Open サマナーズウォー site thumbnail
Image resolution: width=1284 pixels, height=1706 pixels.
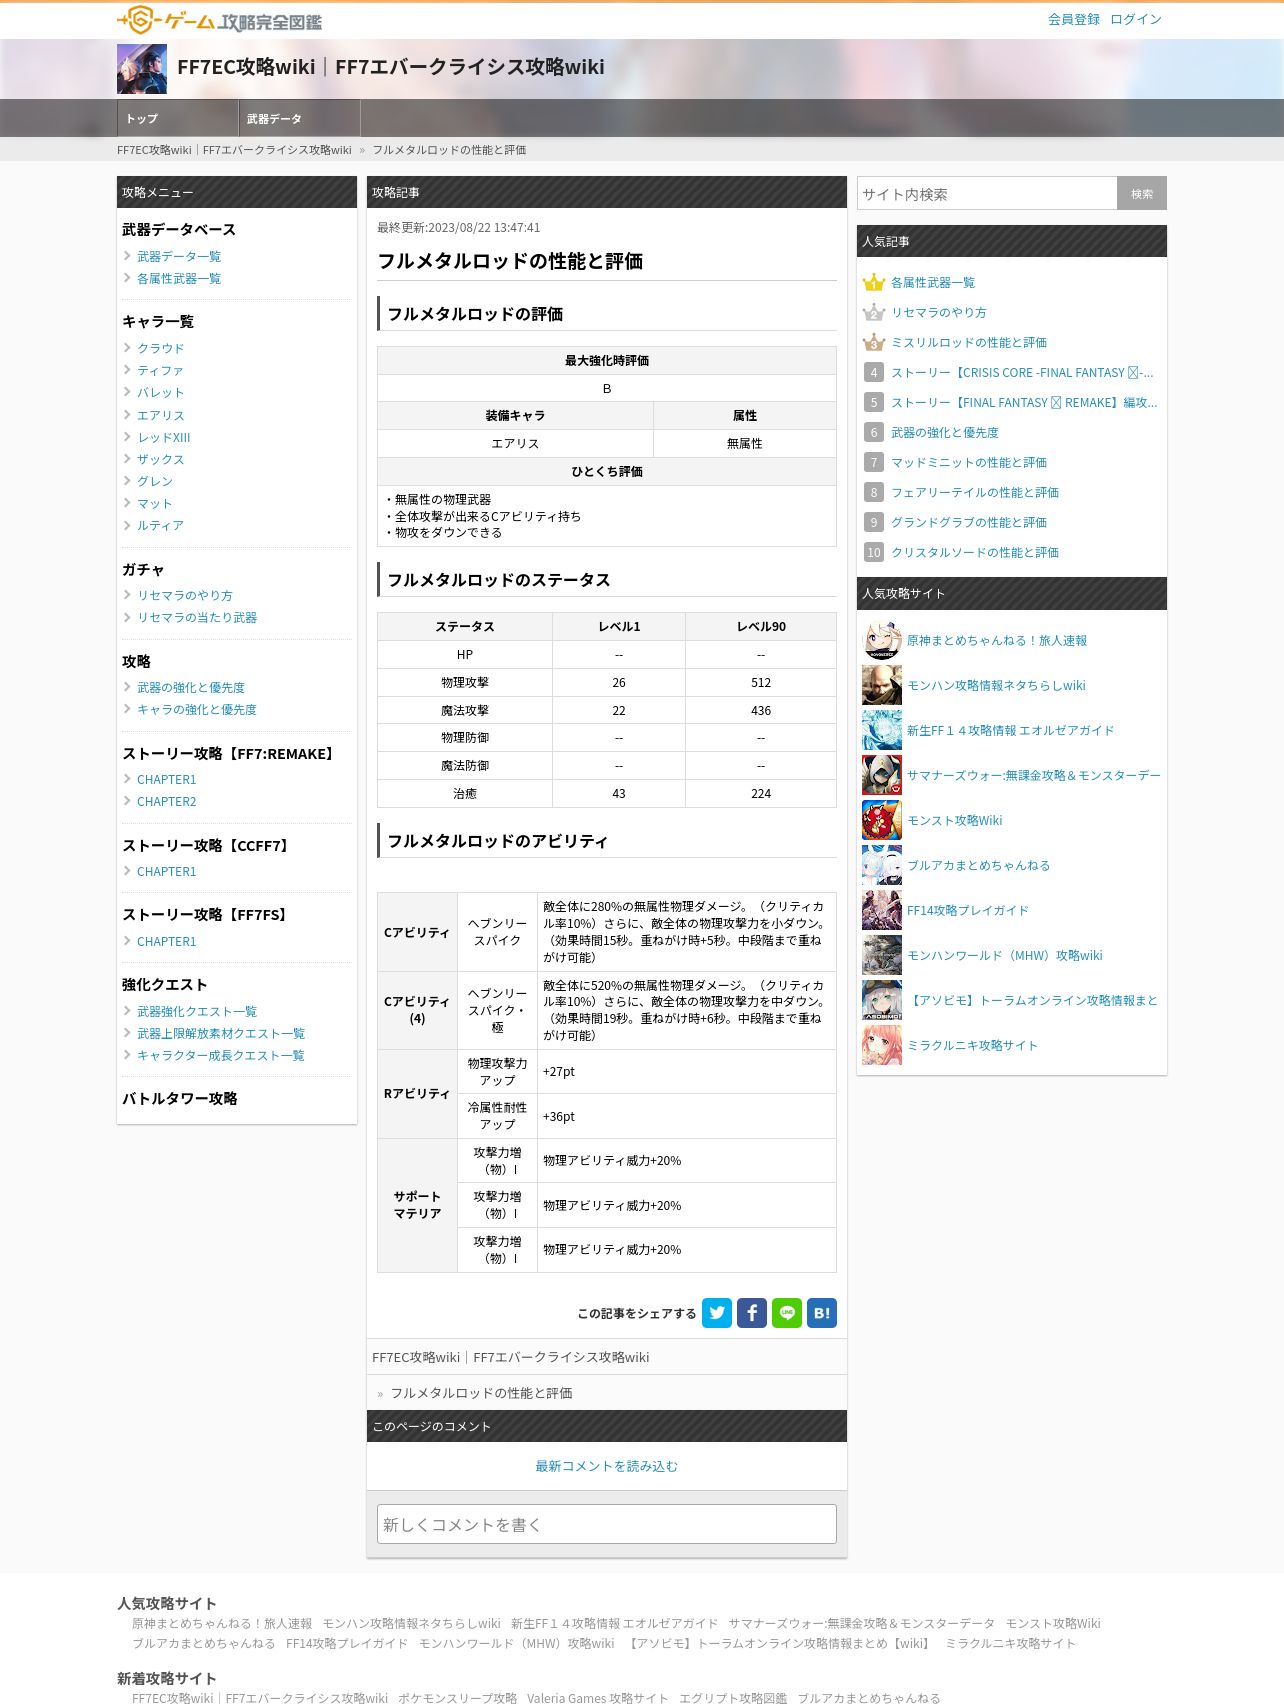tap(882, 776)
